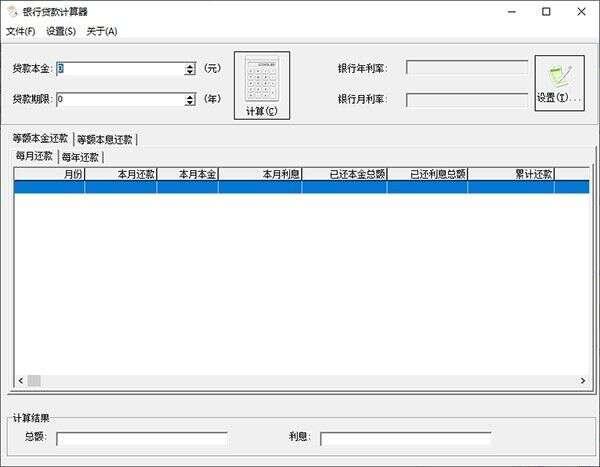Image resolution: width=600 pixels, height=467 pixels.
Task: Focus the 贷款本金 input field
Action: (121, 69)
